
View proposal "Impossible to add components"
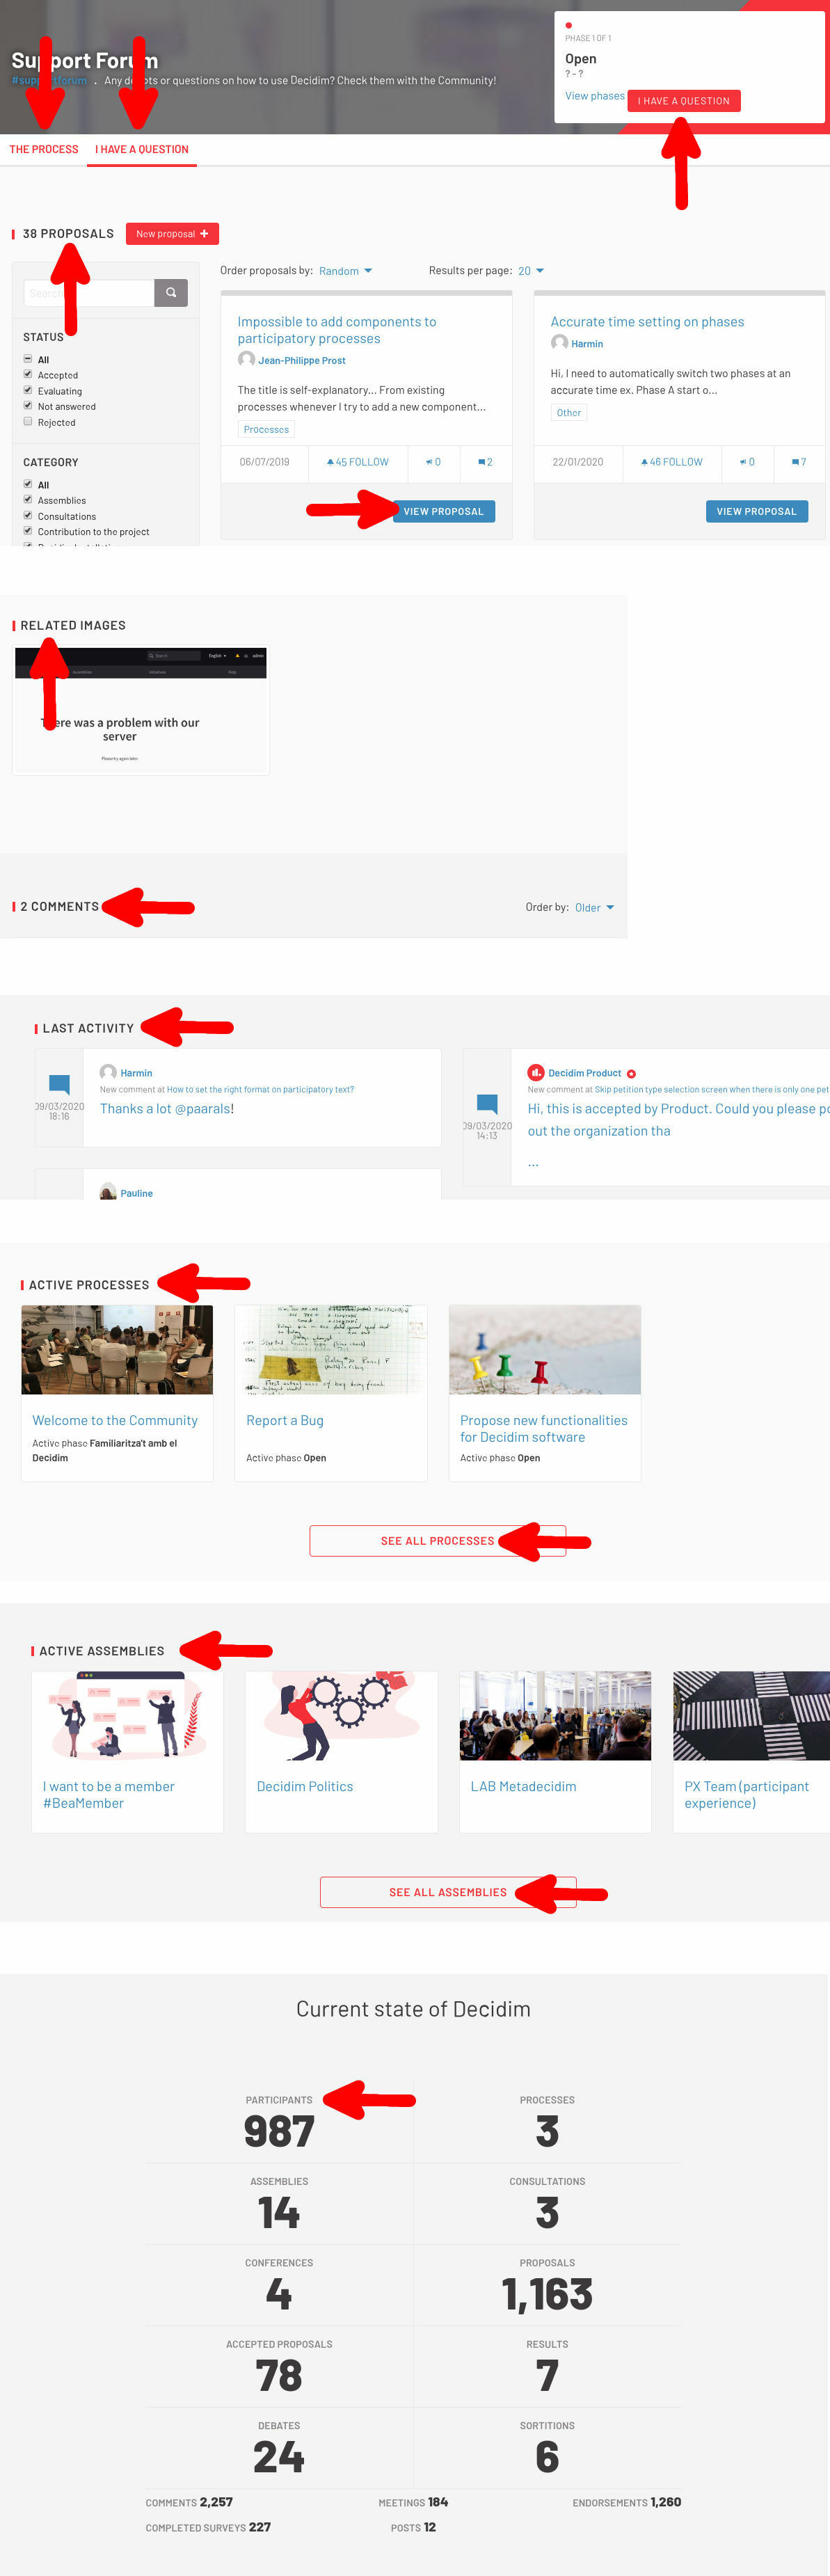click(x=443, y=511)
